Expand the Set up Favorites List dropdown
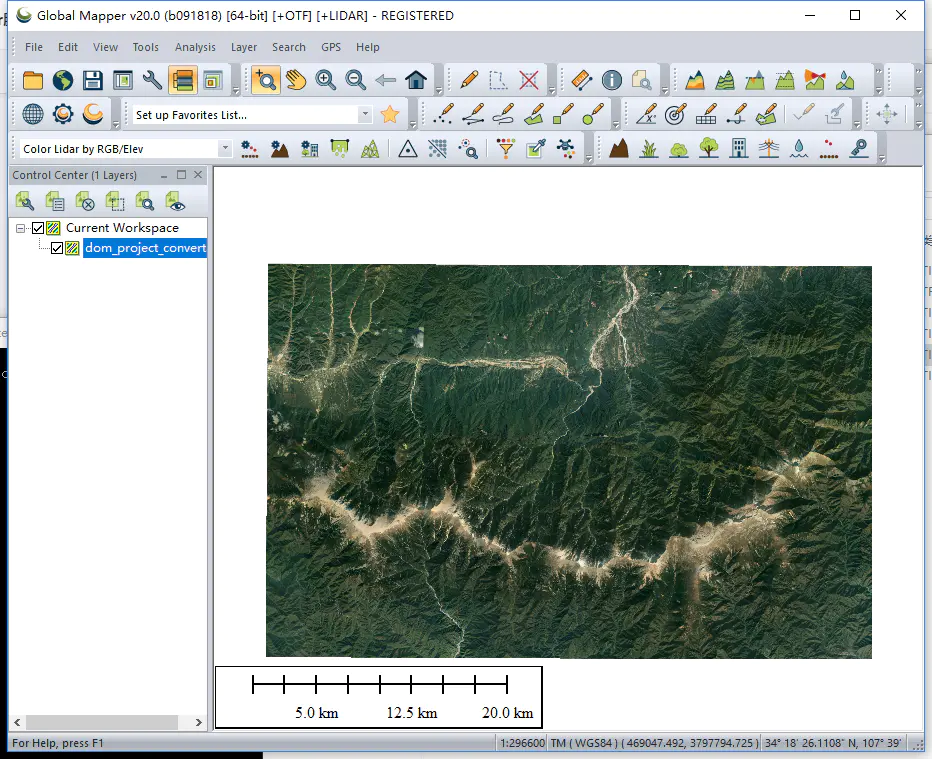Screen dimensions: 932x759 (365, 115)
